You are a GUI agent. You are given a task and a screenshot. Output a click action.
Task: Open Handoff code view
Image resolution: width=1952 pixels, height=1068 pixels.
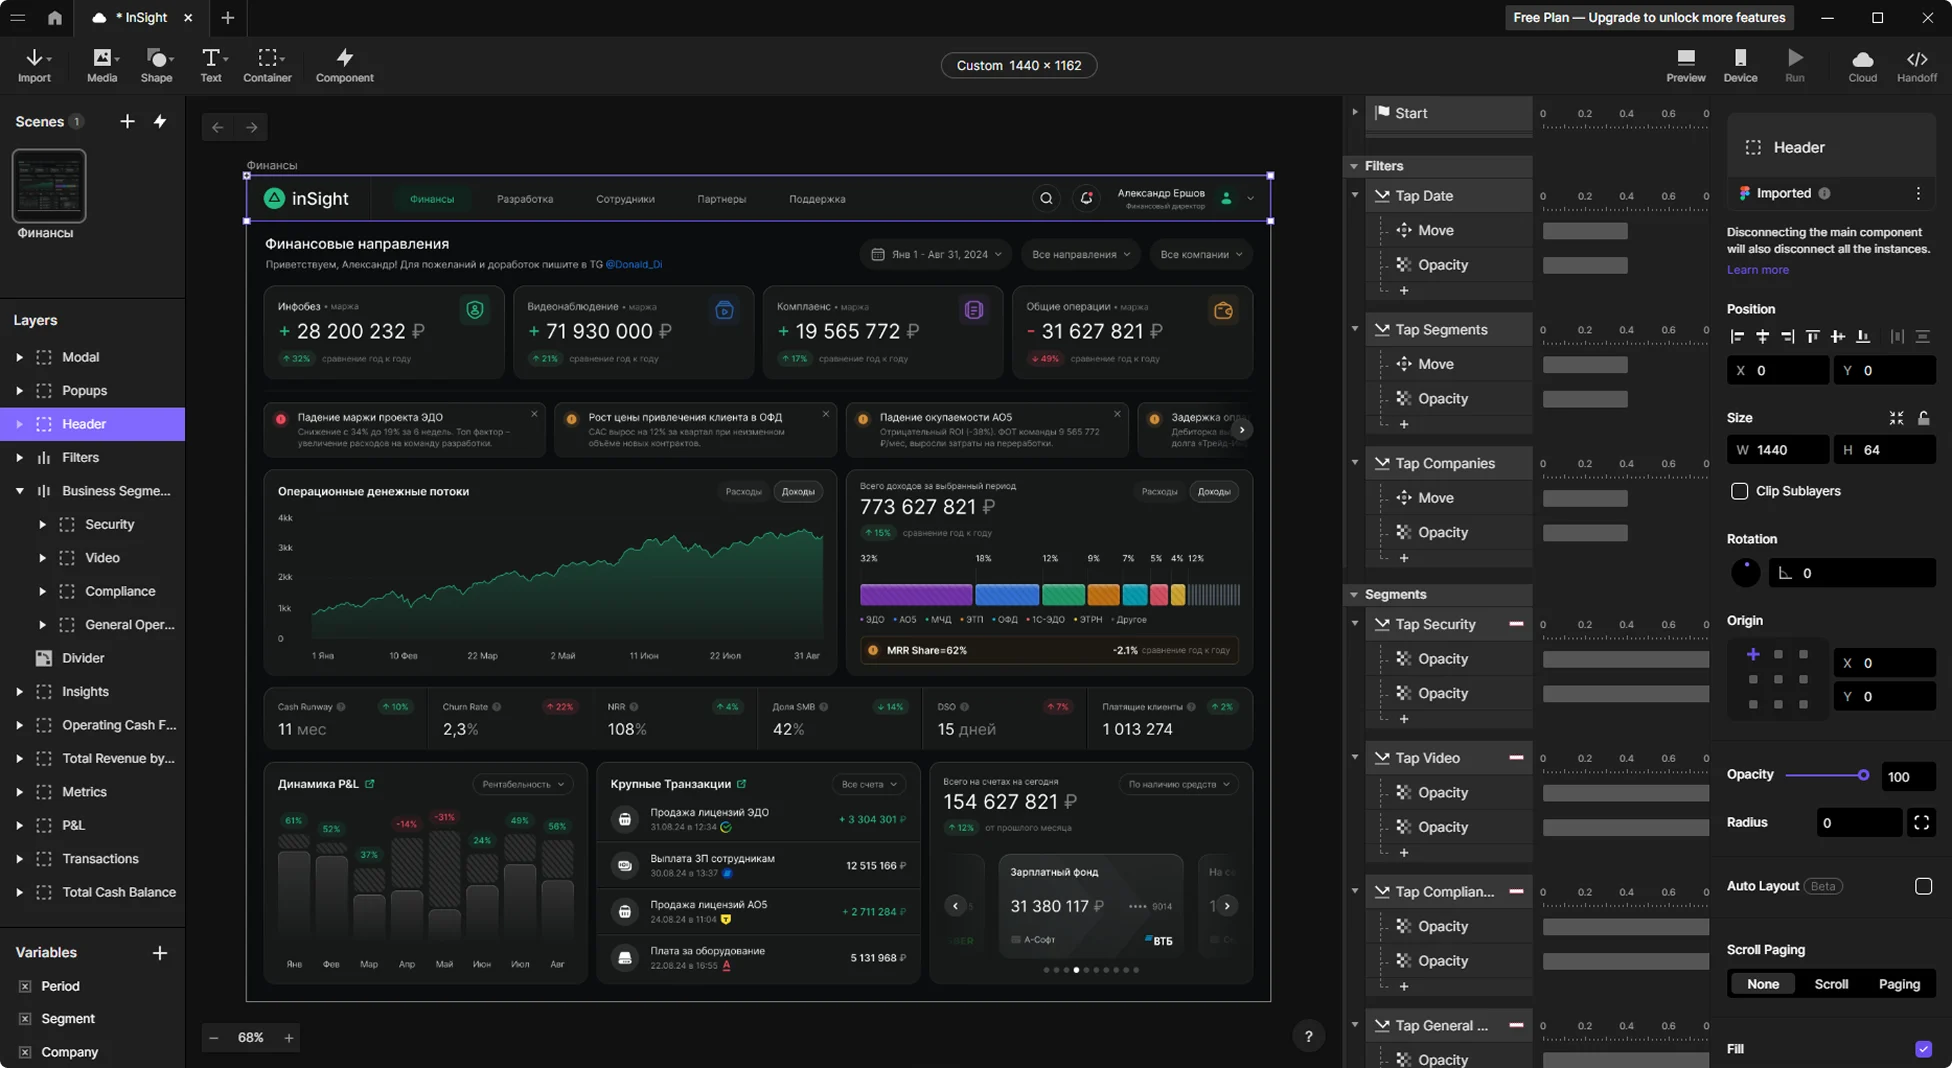pos(1916,65)
